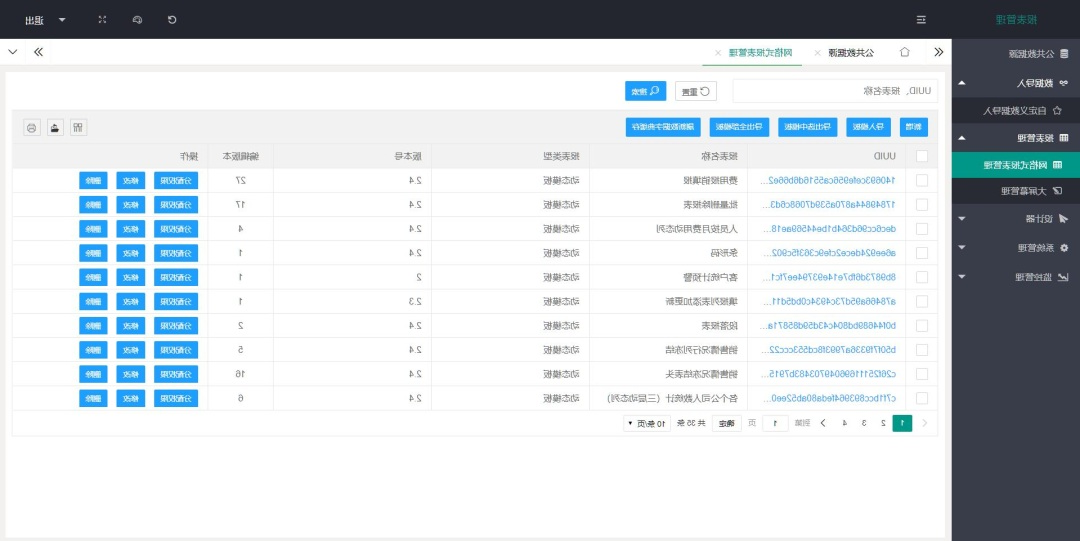Image resolution: width=1080 pixels, height=541 pixels.
Task: Close the 公共数据源 tab
Action: pos(817,52)
